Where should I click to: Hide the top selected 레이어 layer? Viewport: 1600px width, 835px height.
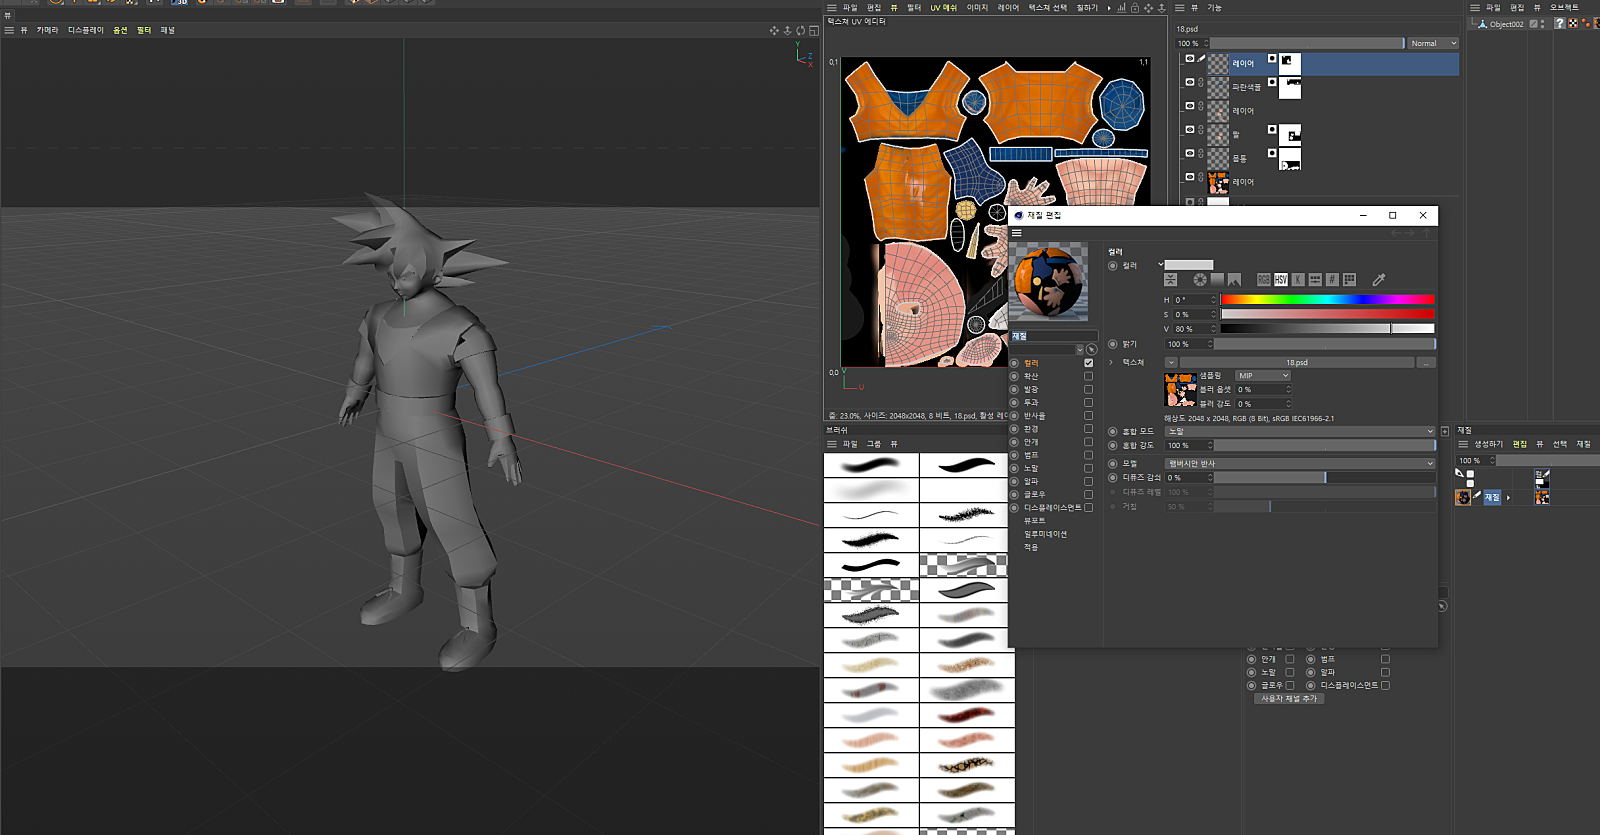tap(1189, 59)
